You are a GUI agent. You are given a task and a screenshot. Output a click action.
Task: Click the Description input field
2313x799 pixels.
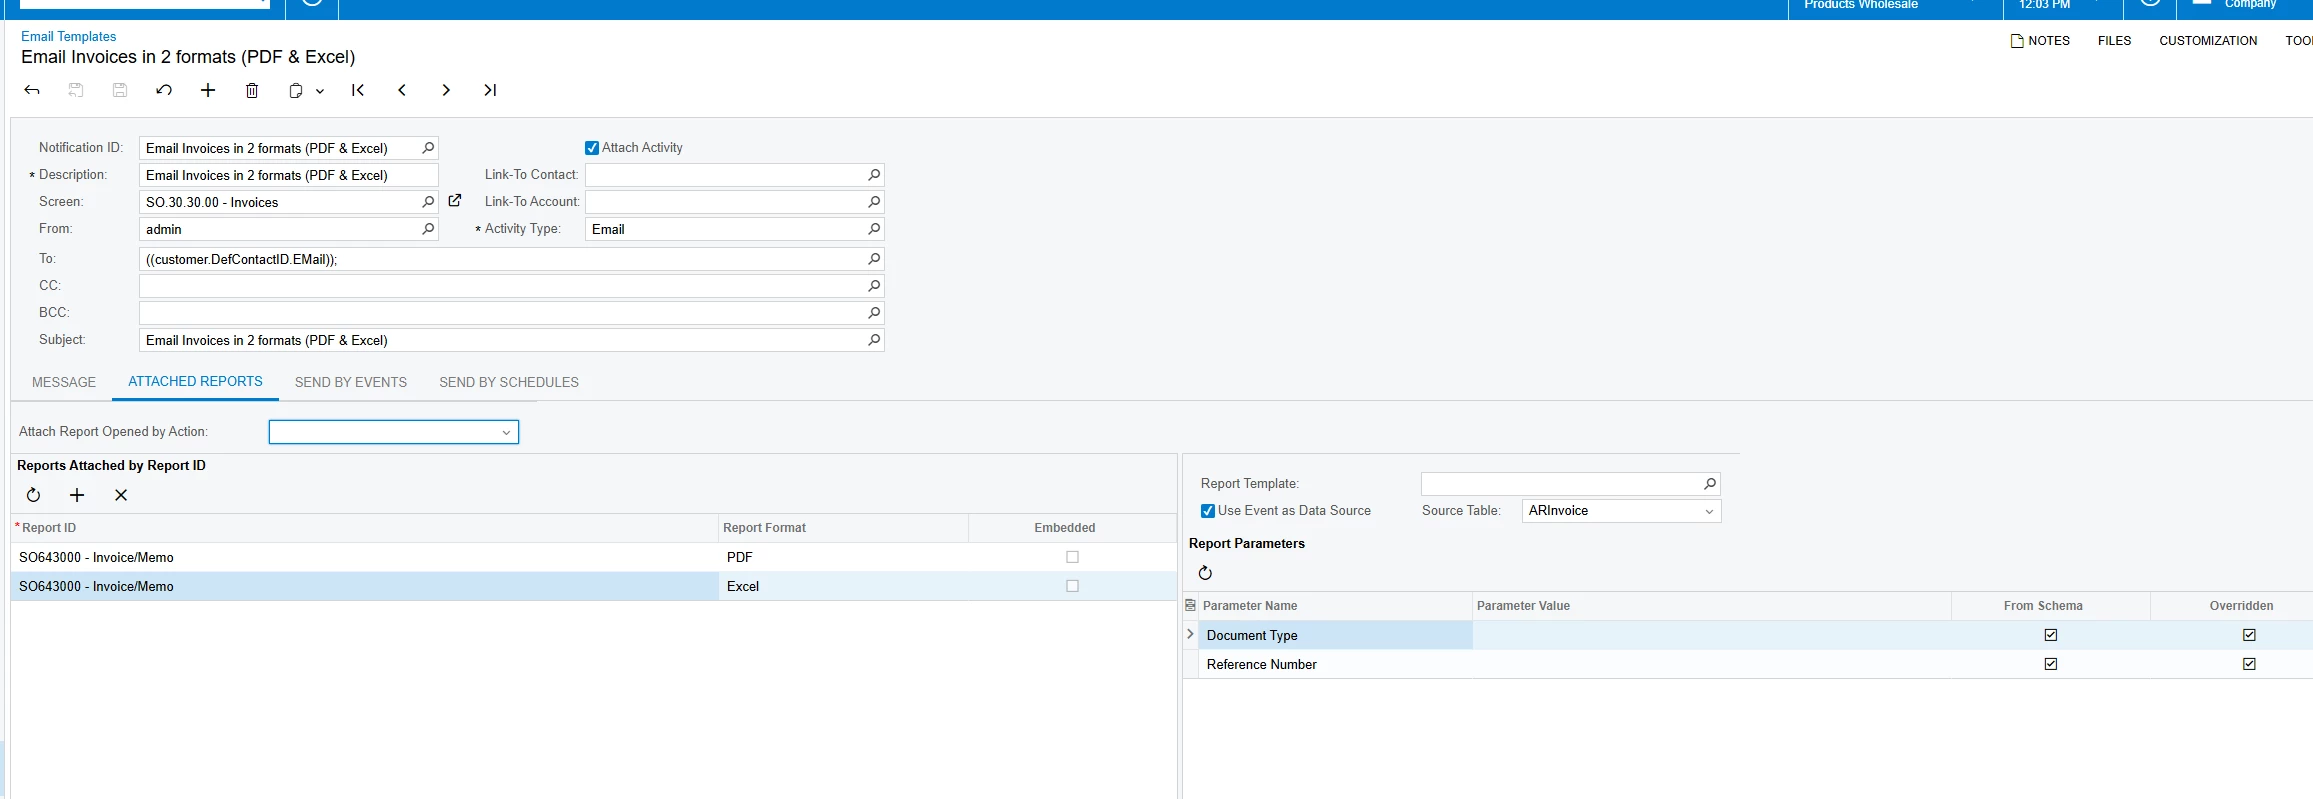click(289, 175)
